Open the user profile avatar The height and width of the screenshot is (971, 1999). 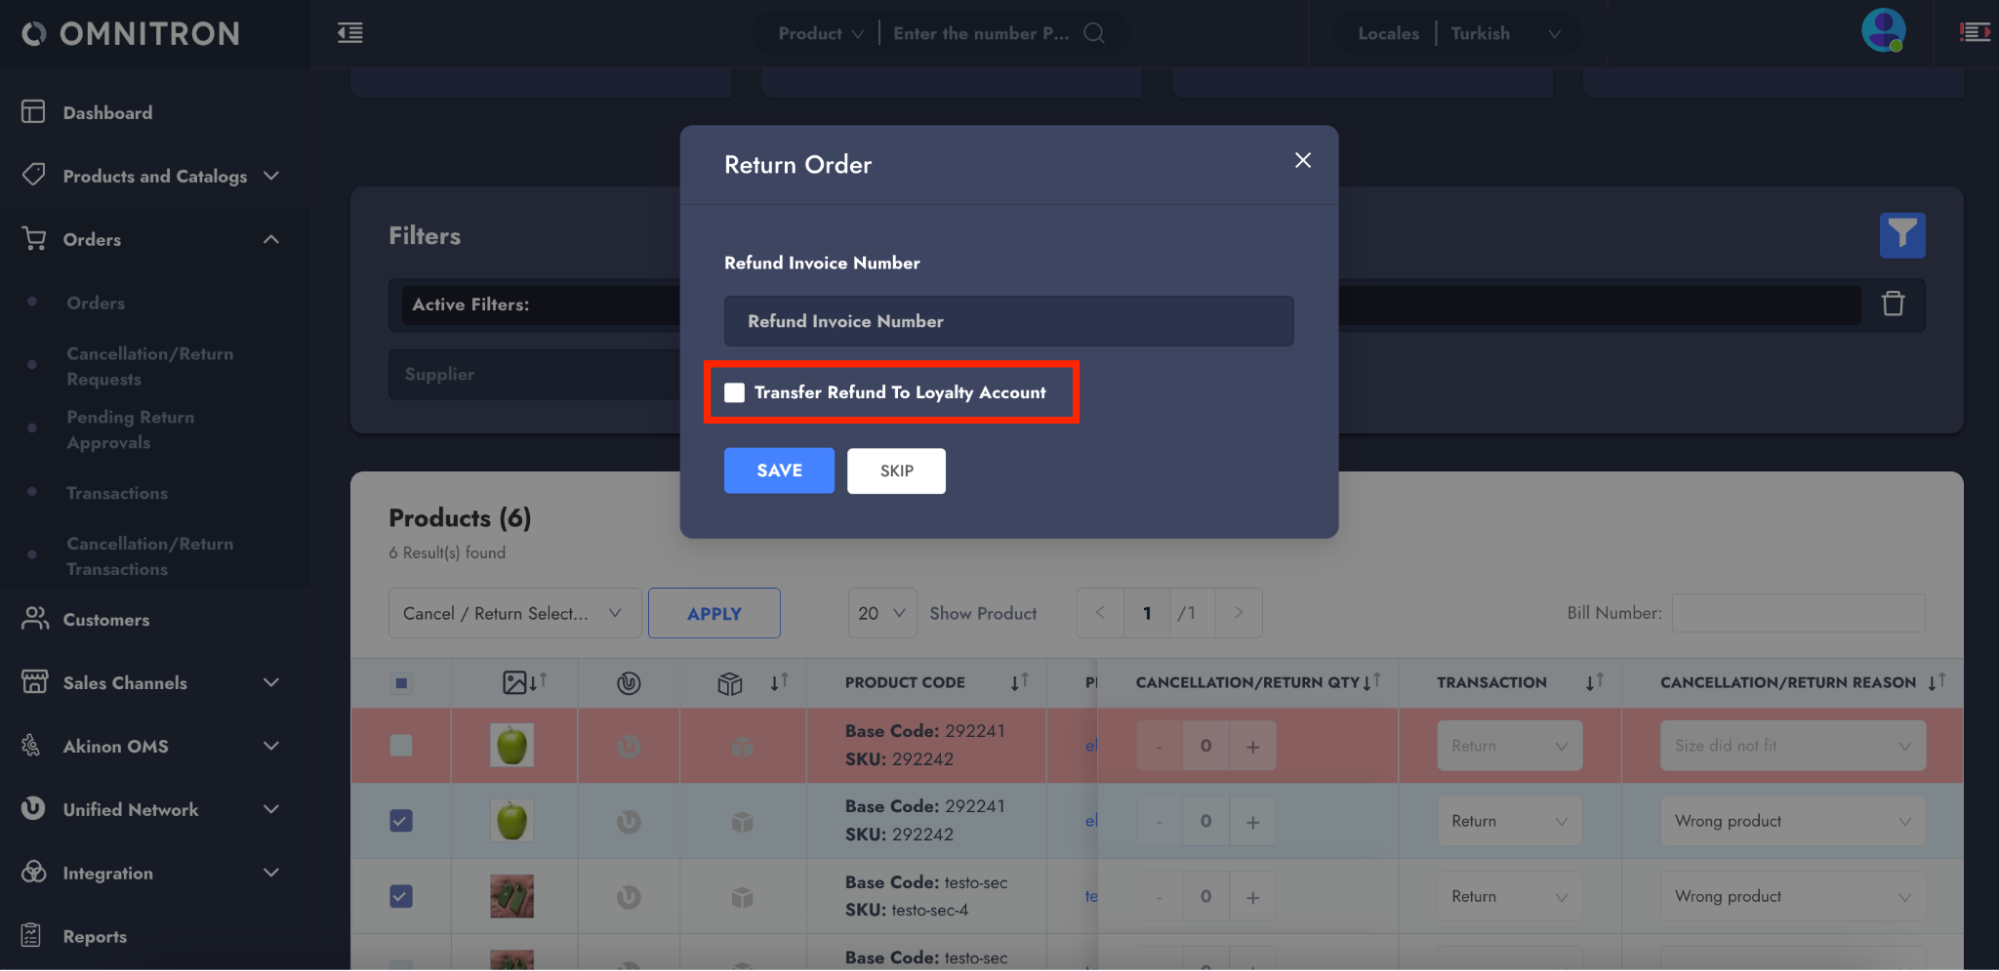[x=1882, y=31]
